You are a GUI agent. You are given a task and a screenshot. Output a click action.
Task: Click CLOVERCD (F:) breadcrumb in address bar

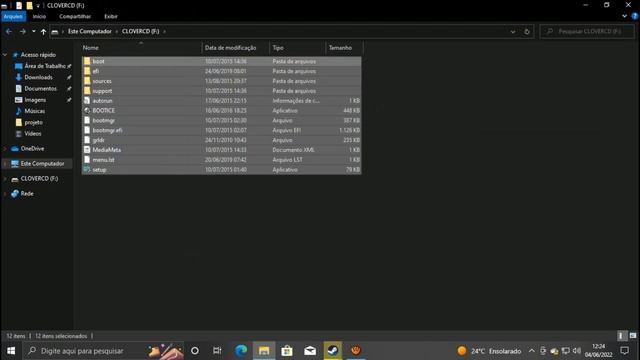(x=140, y=31)
